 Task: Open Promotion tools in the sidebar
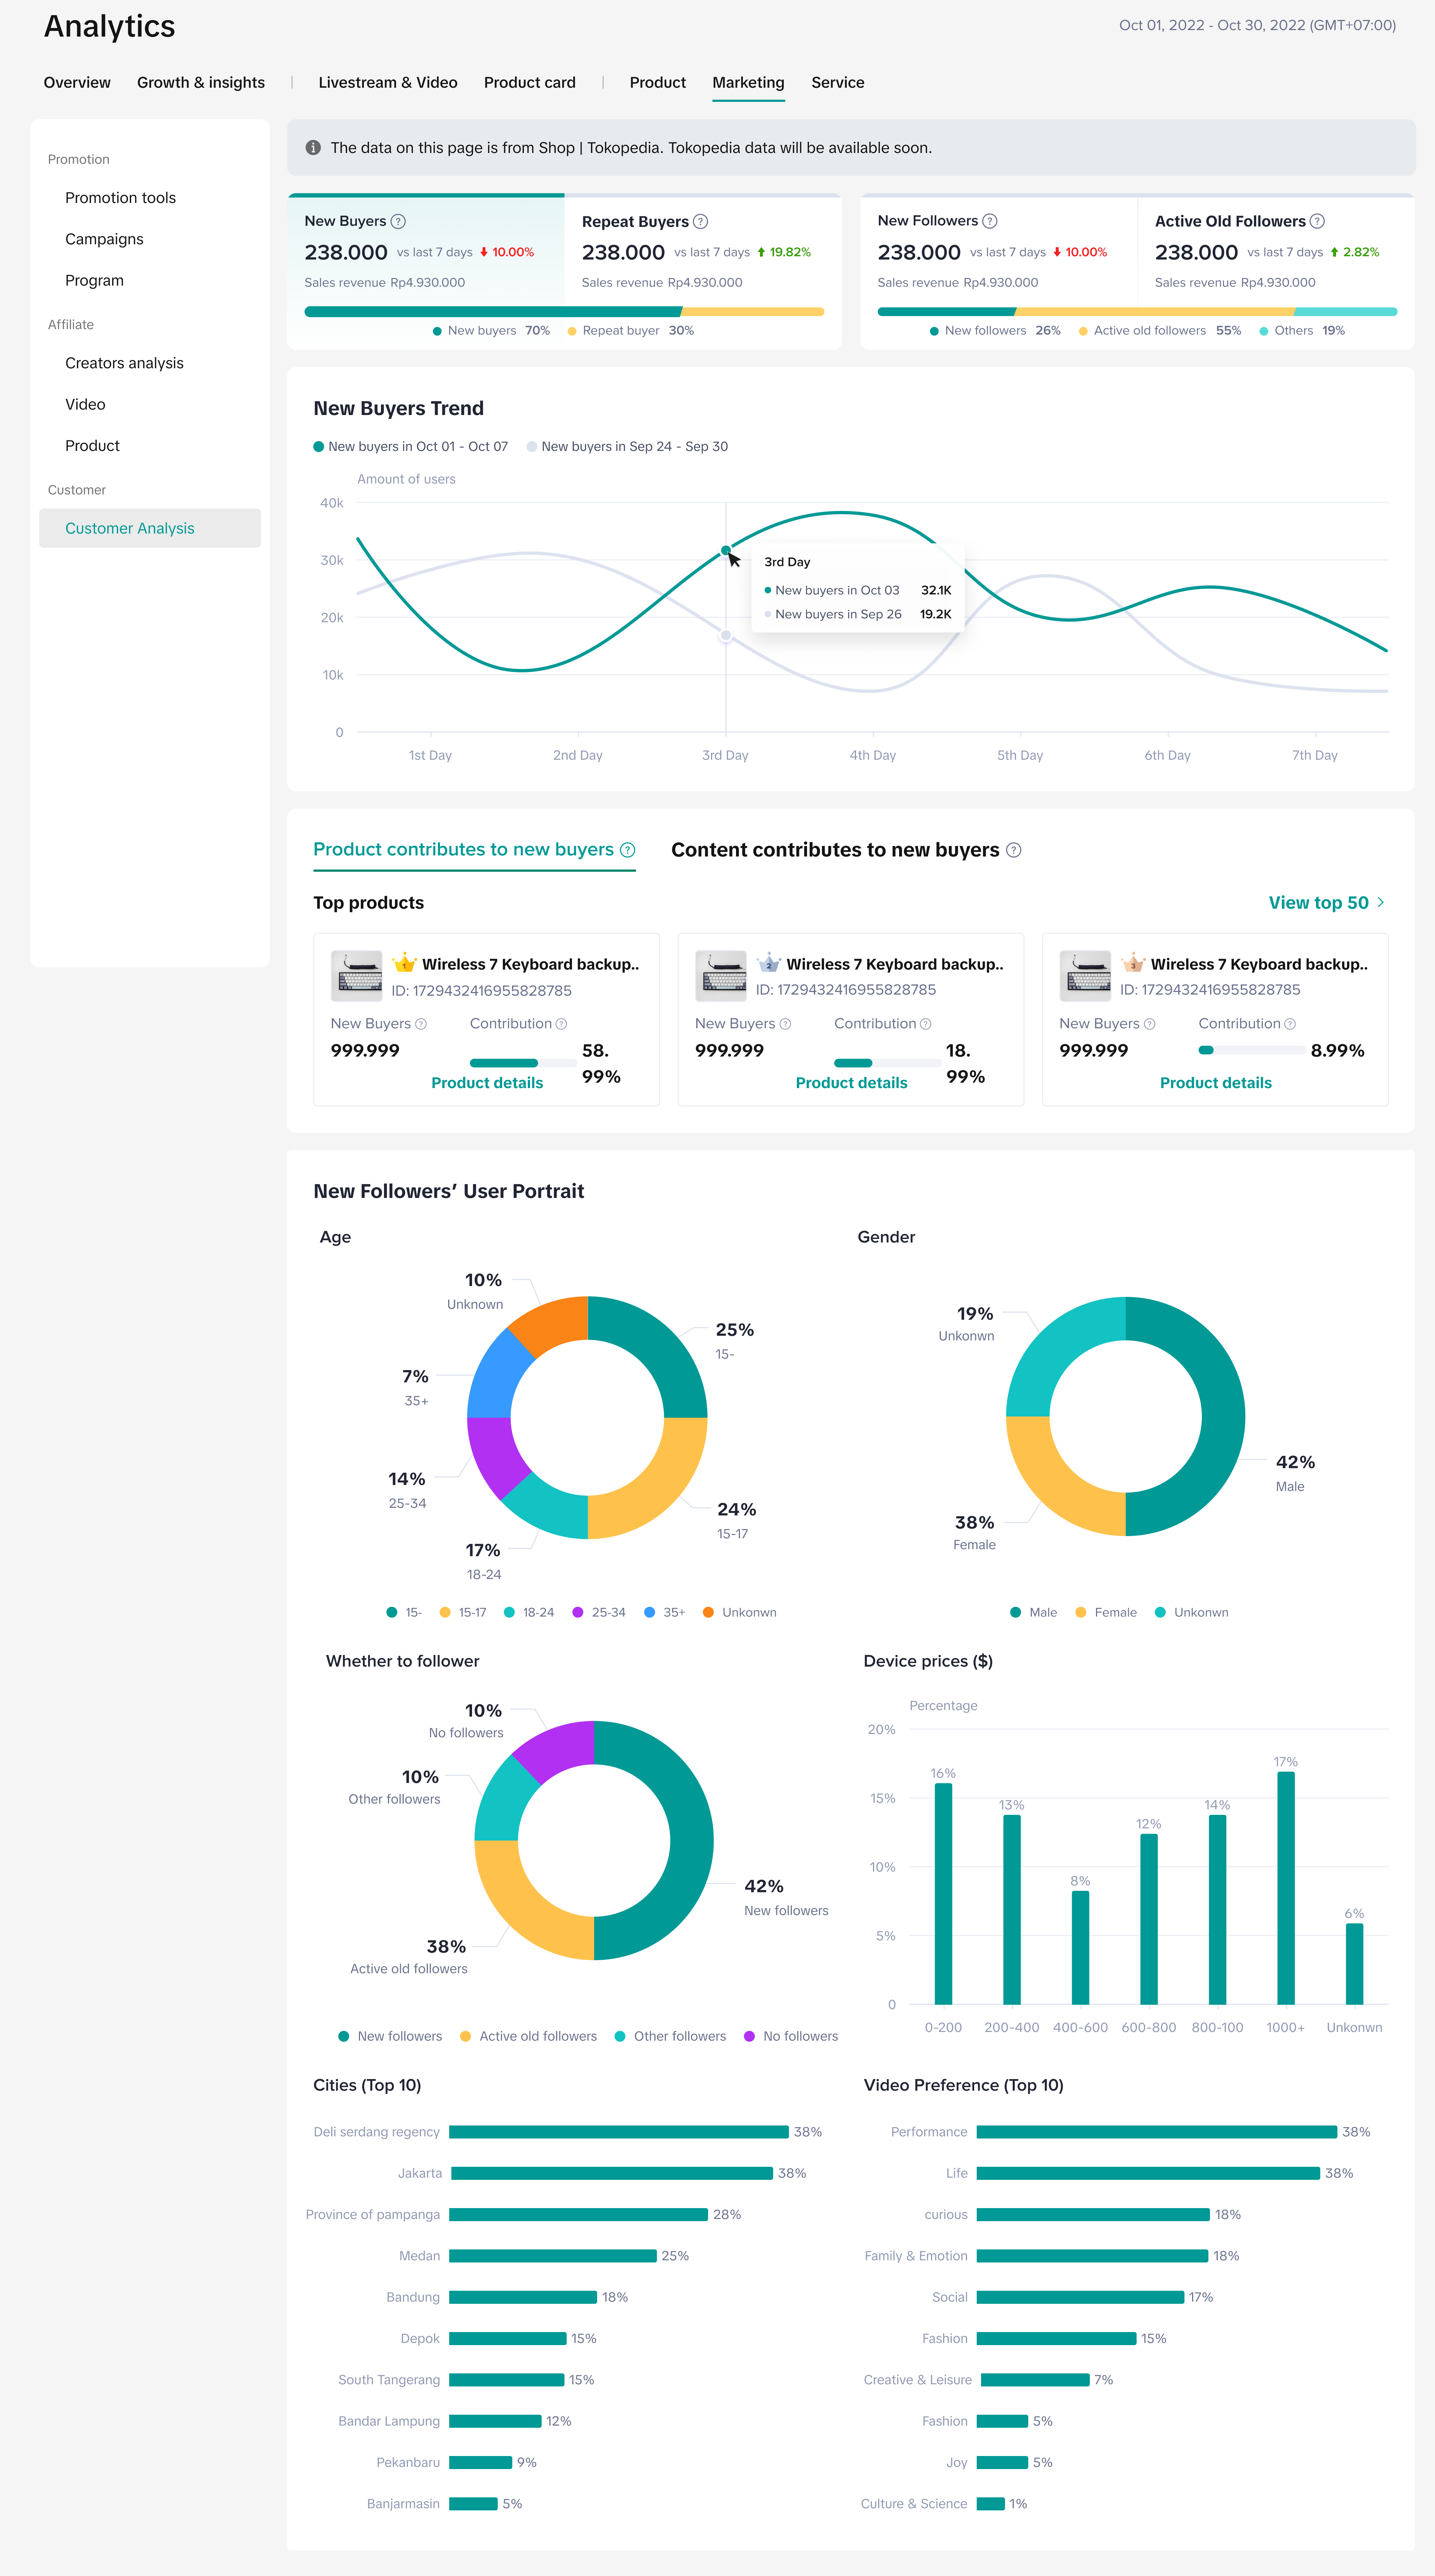[x=120, y=198]
